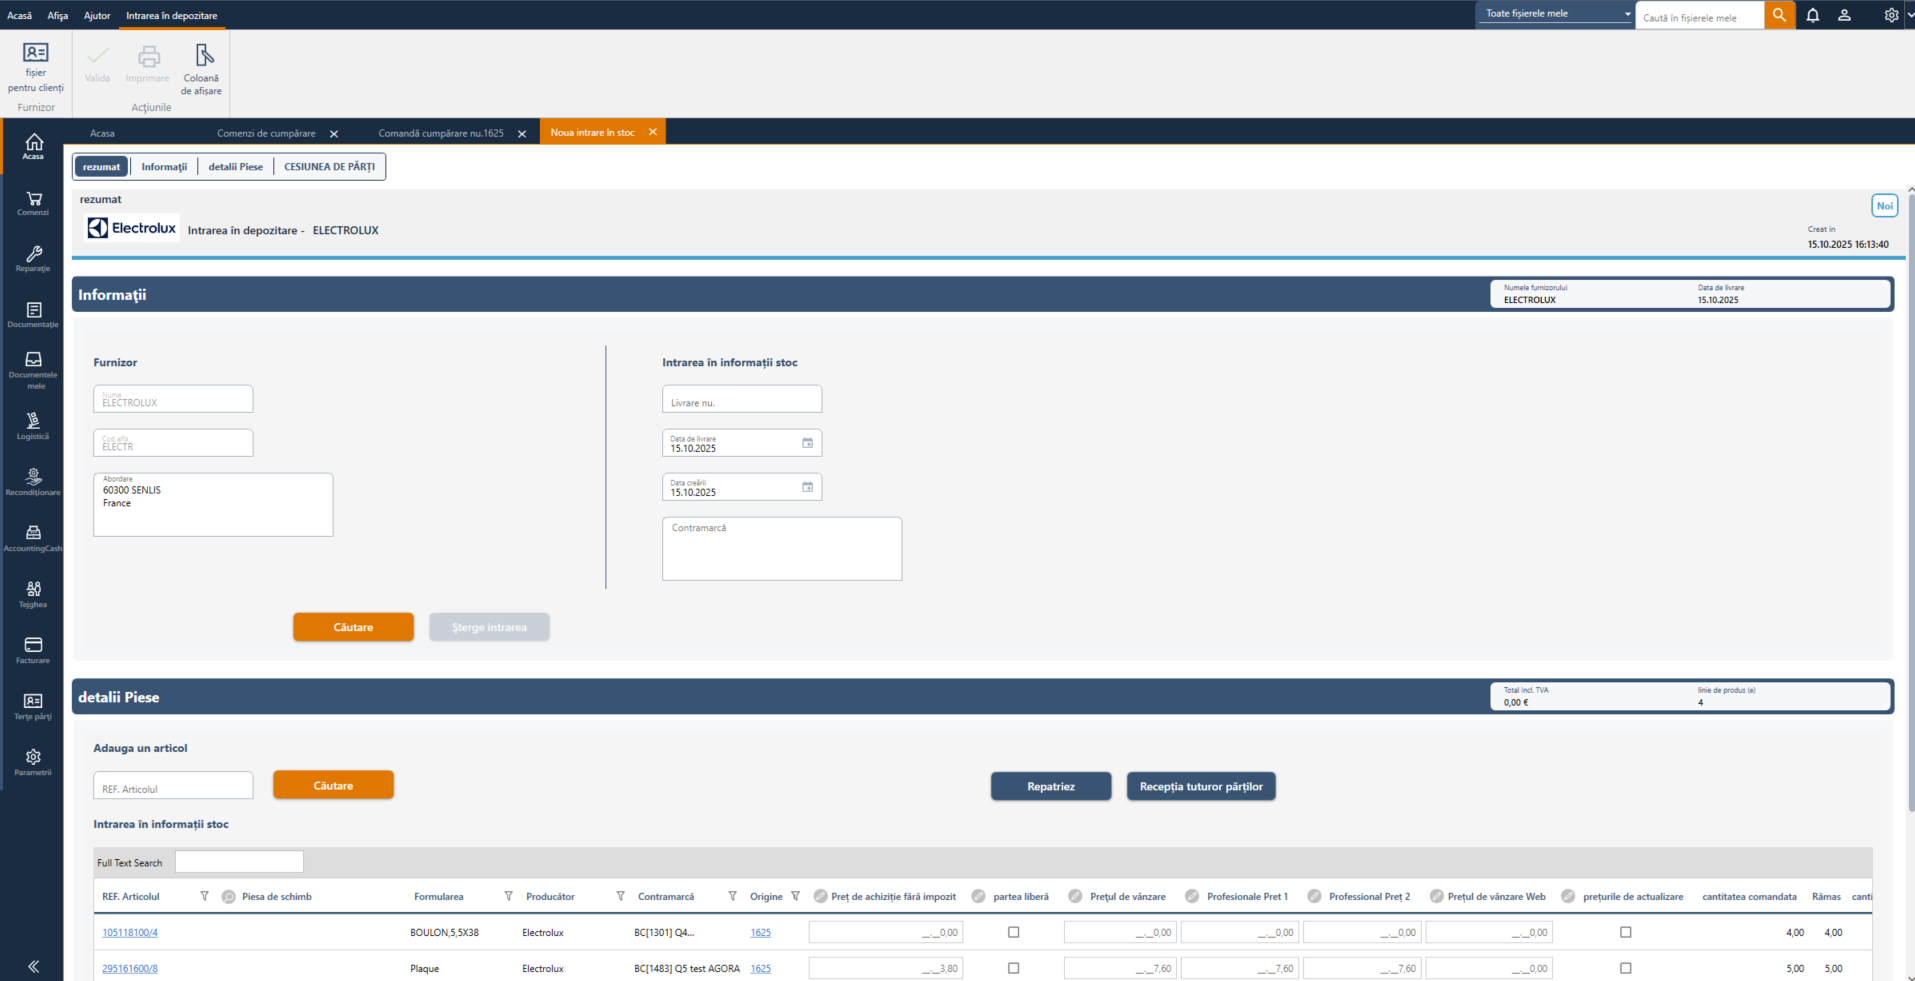Open filter for REF. Articolul column

point(205,896)
